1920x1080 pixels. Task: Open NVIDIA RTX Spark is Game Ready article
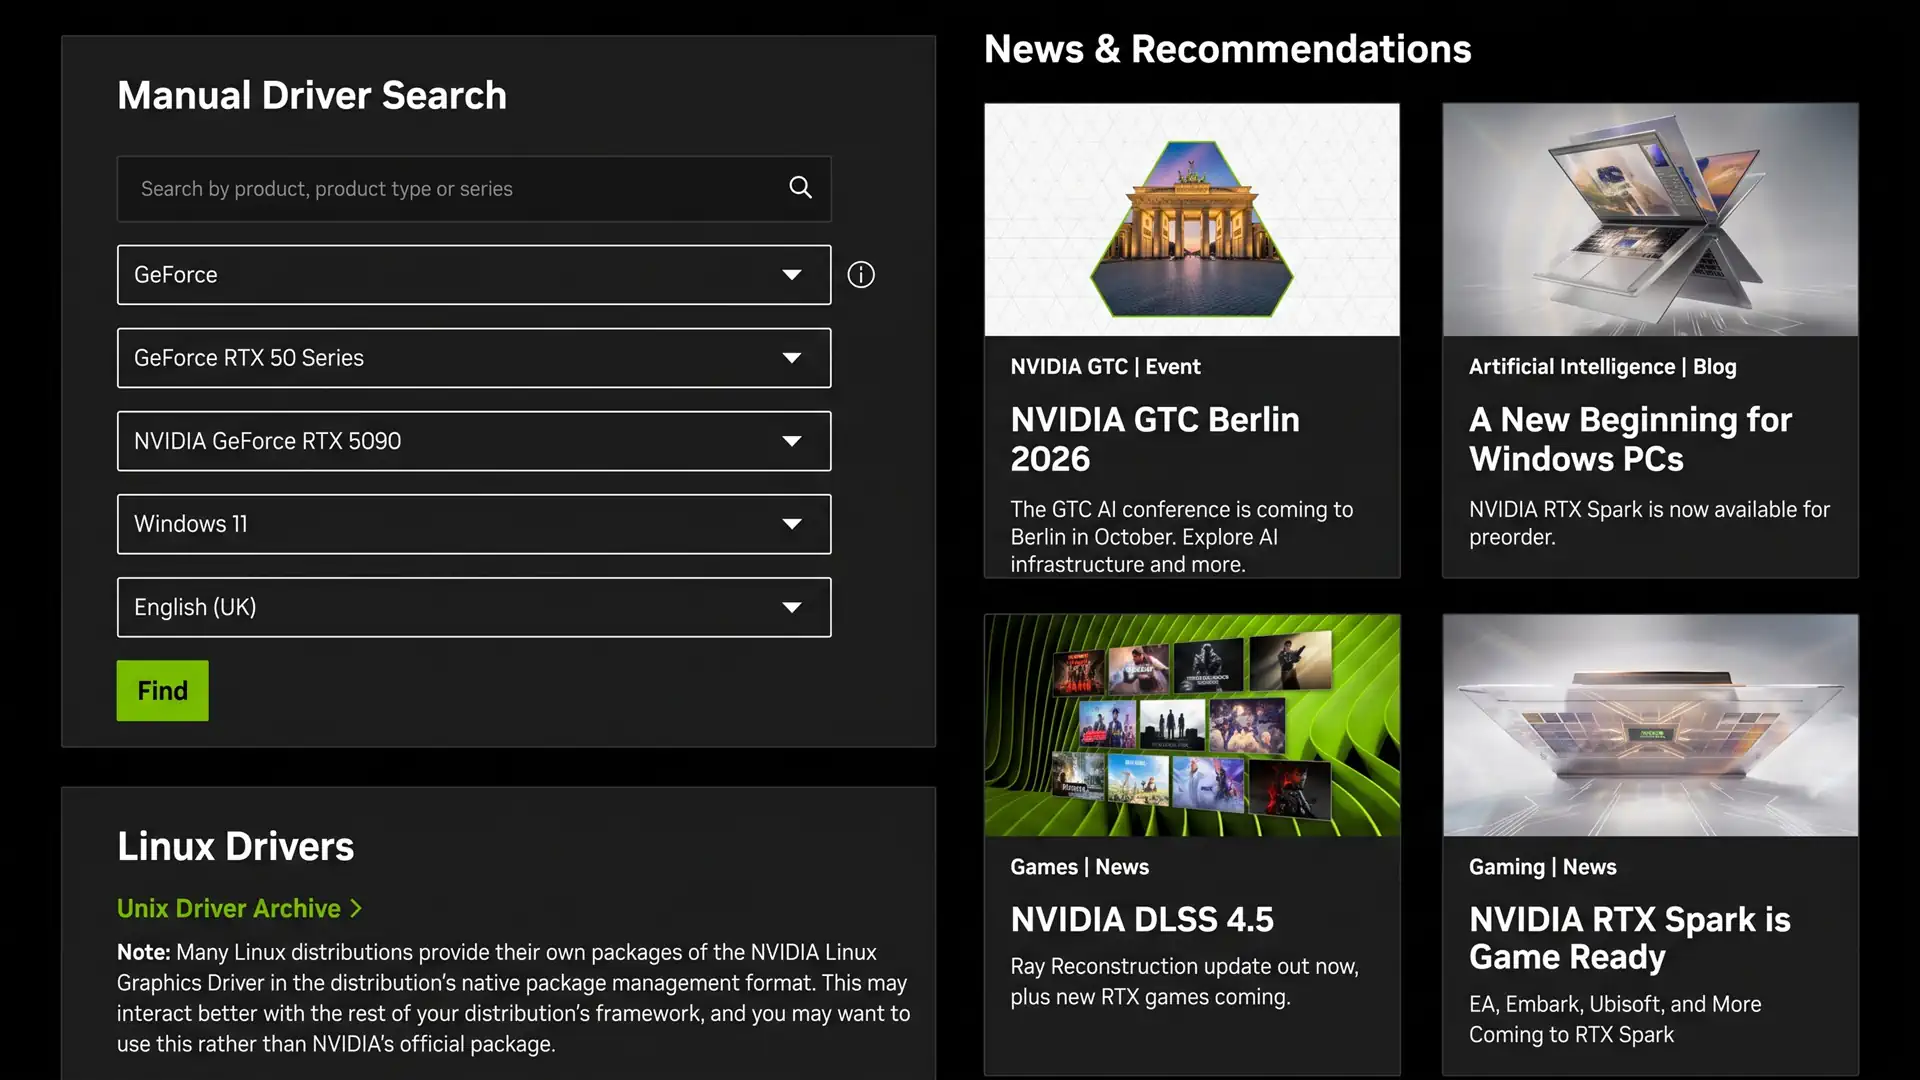[x=1630, y=938]
